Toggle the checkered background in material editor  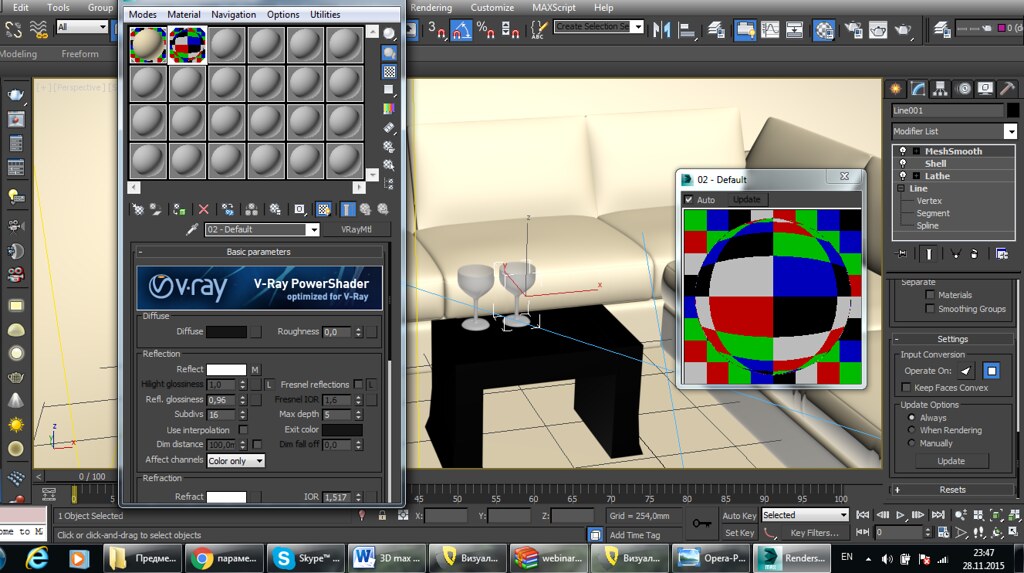(x=389, y=72)
